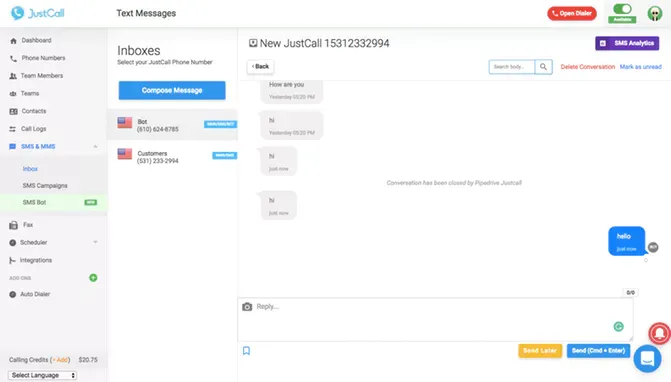Click the US flag for Bot inbox

[125, 123]
